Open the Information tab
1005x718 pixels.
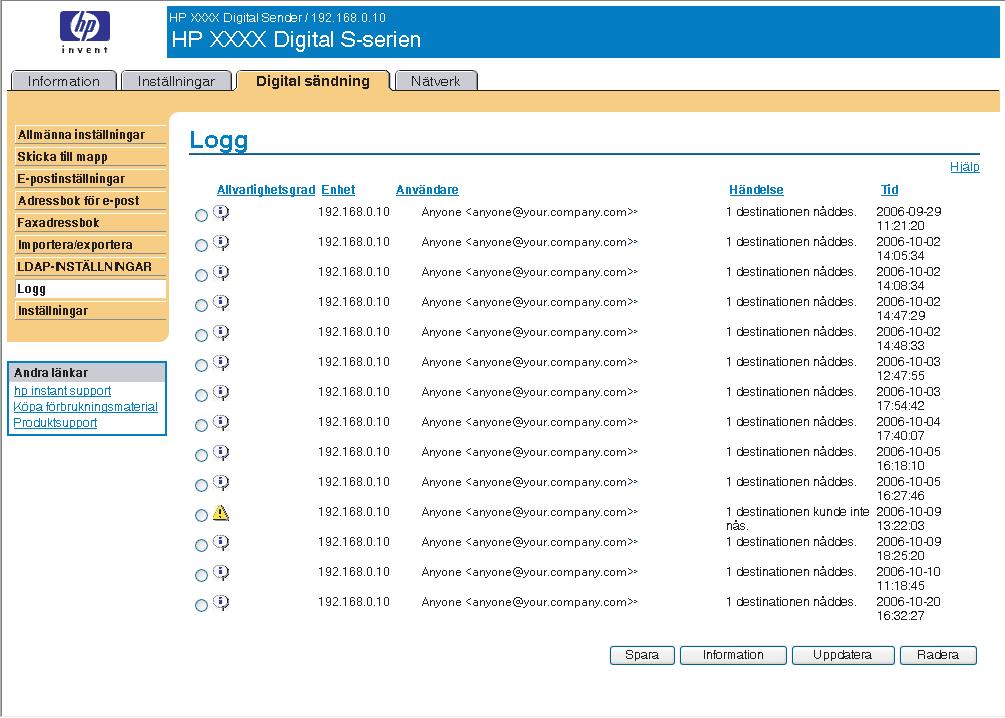pyautogui.click(x=63, y=81)
